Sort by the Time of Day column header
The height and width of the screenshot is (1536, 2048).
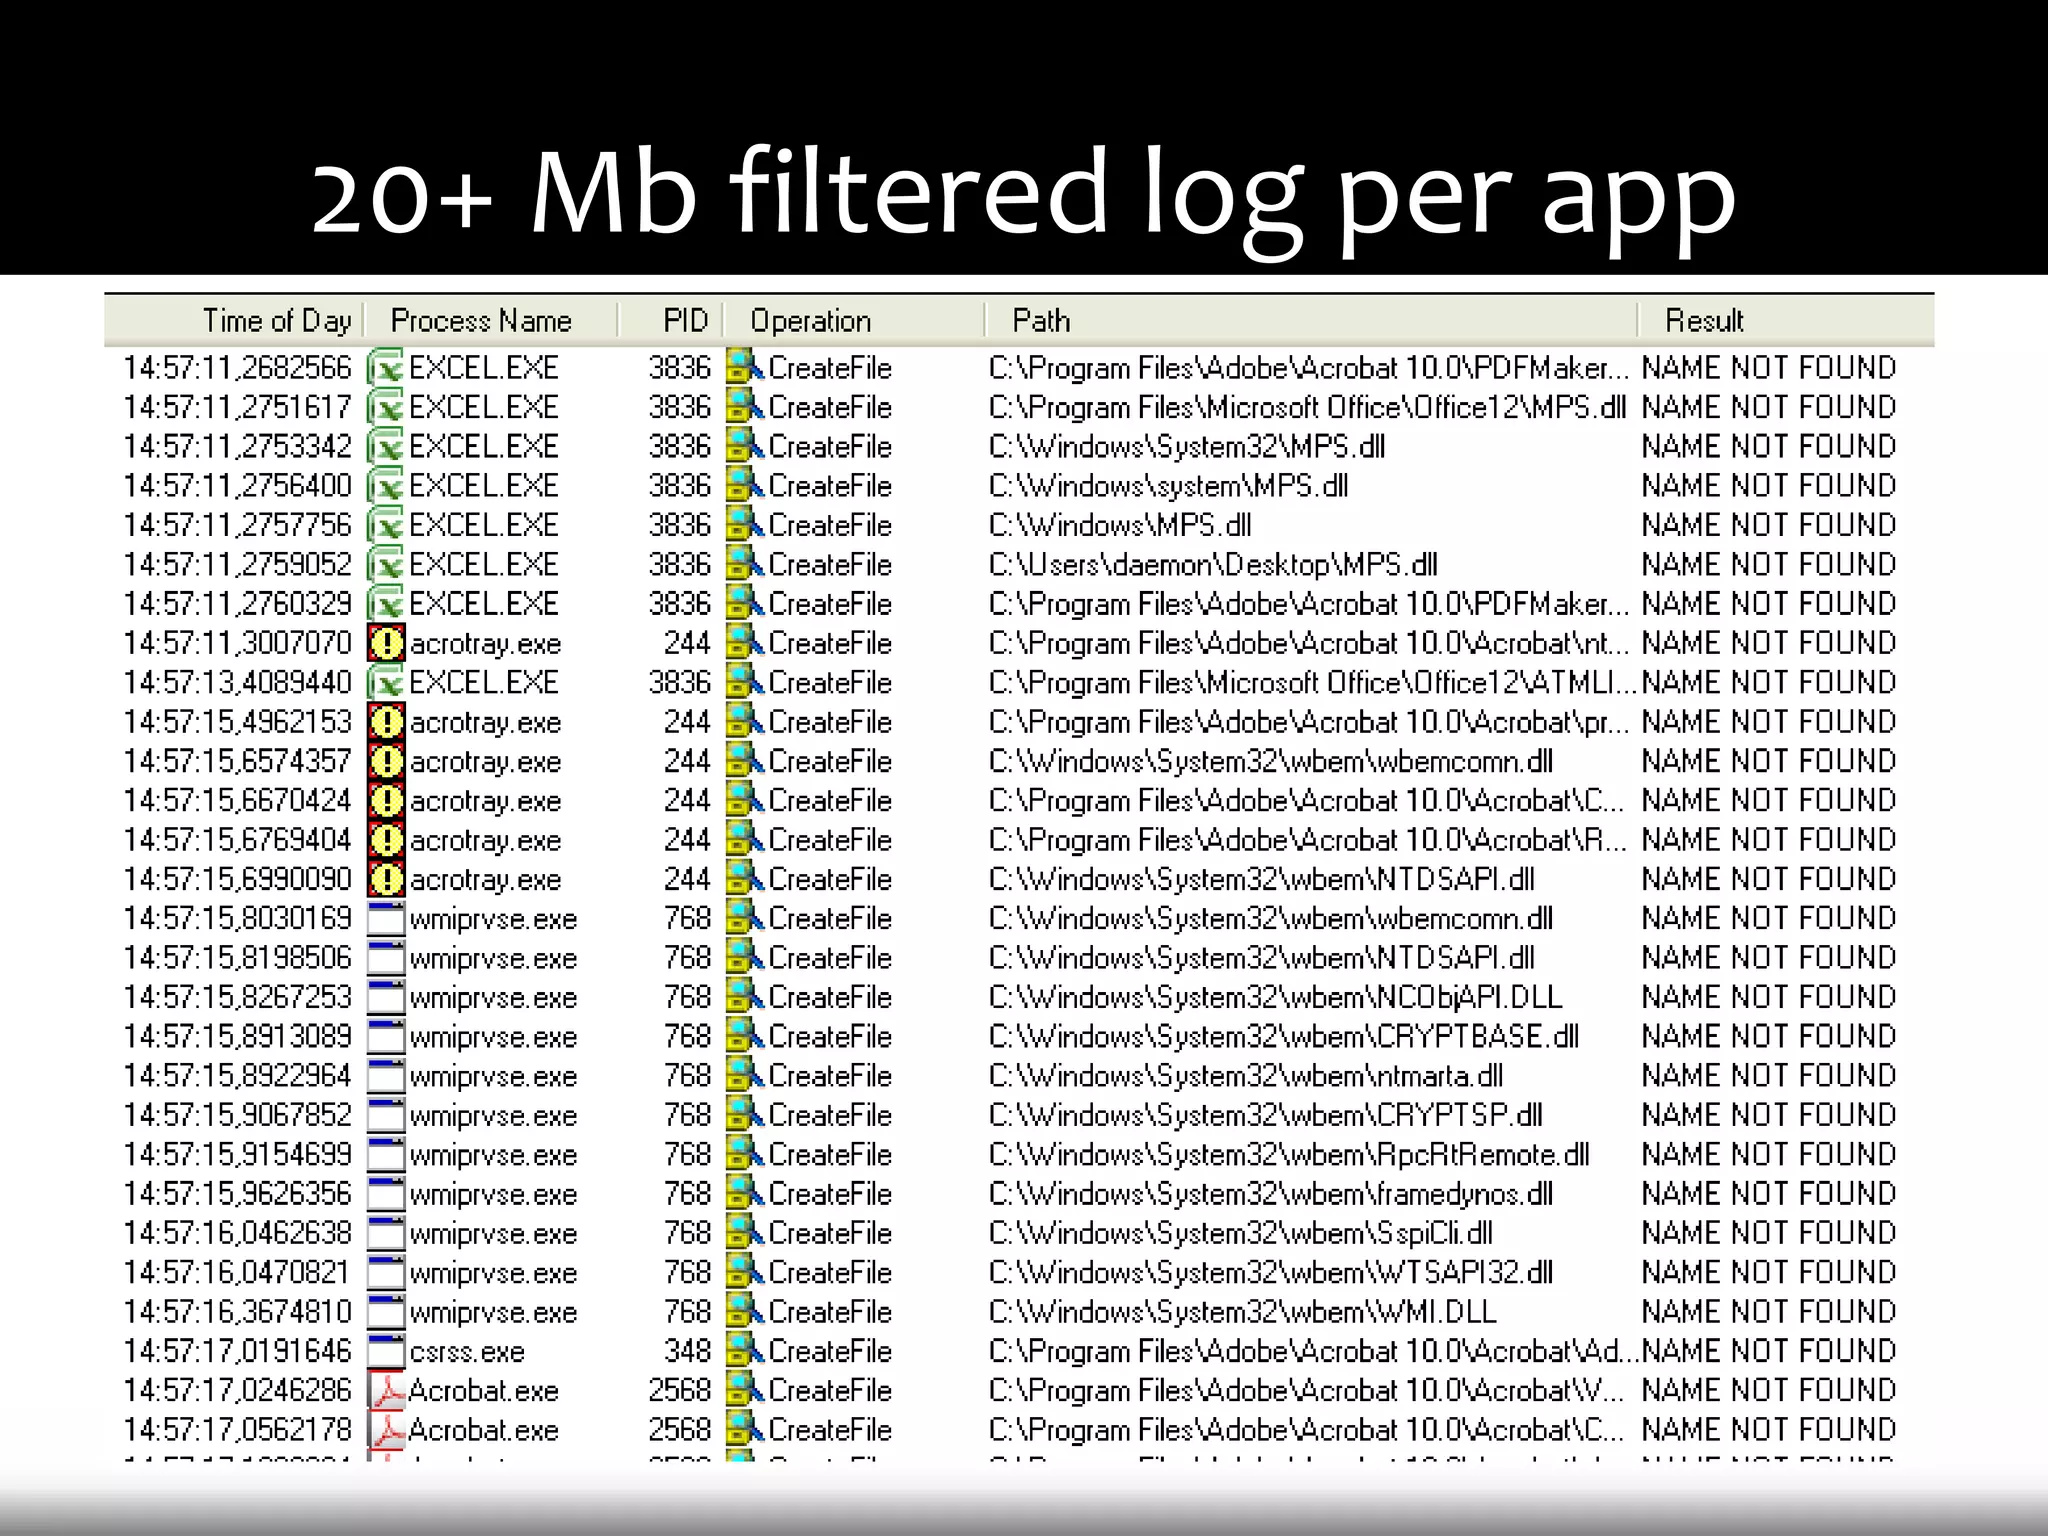[276, 321]
